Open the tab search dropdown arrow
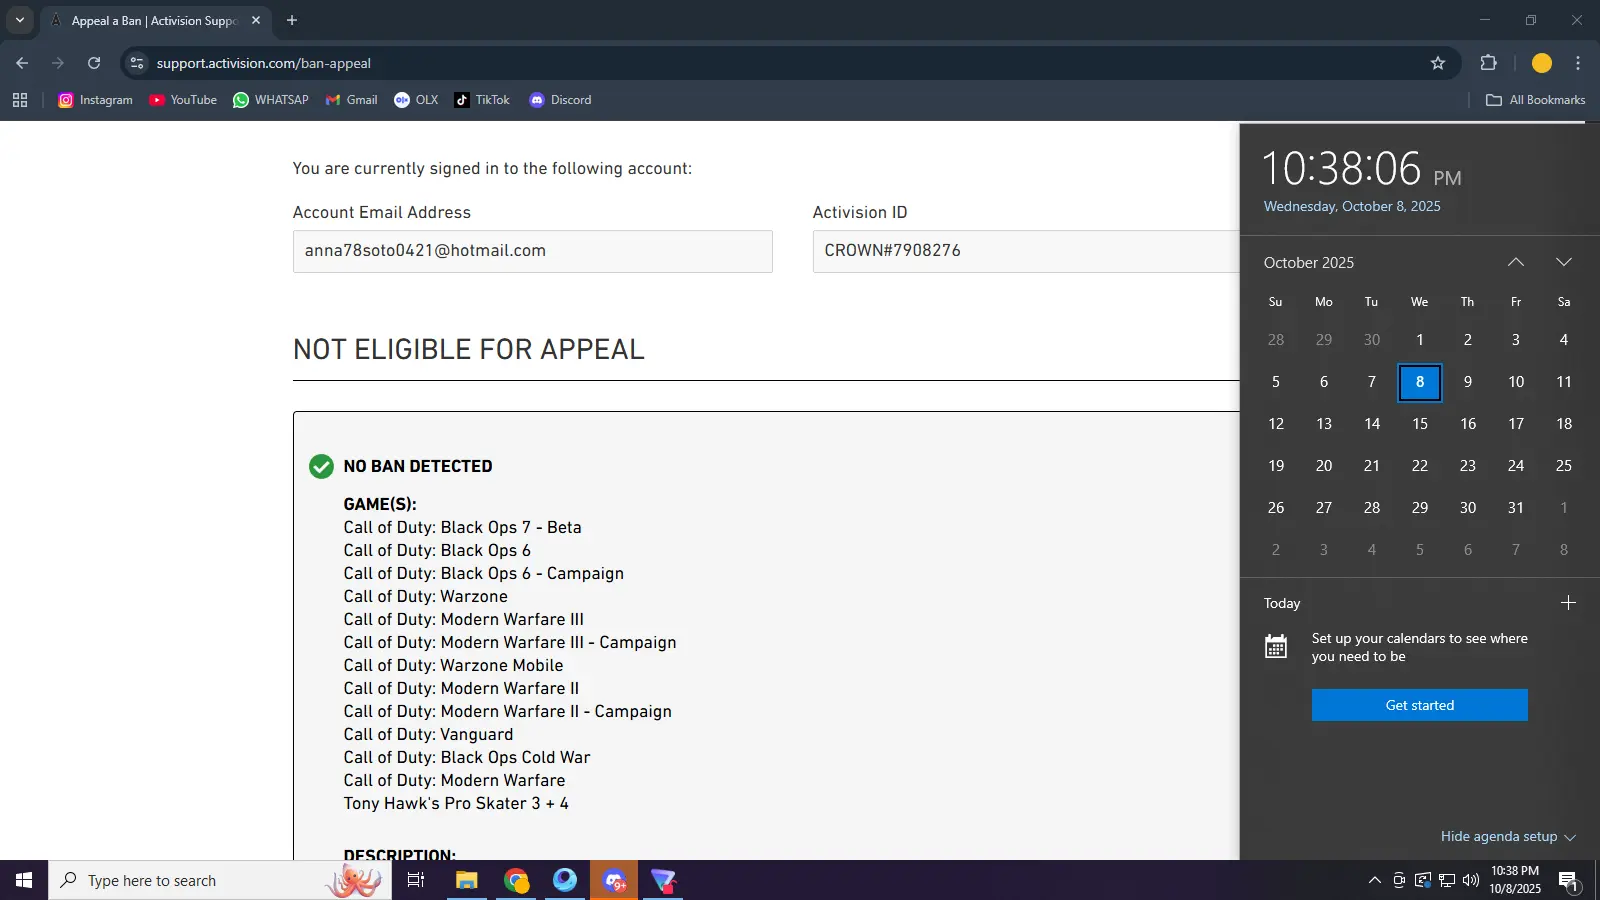1600x900 pixels. (x=20, y=20)
